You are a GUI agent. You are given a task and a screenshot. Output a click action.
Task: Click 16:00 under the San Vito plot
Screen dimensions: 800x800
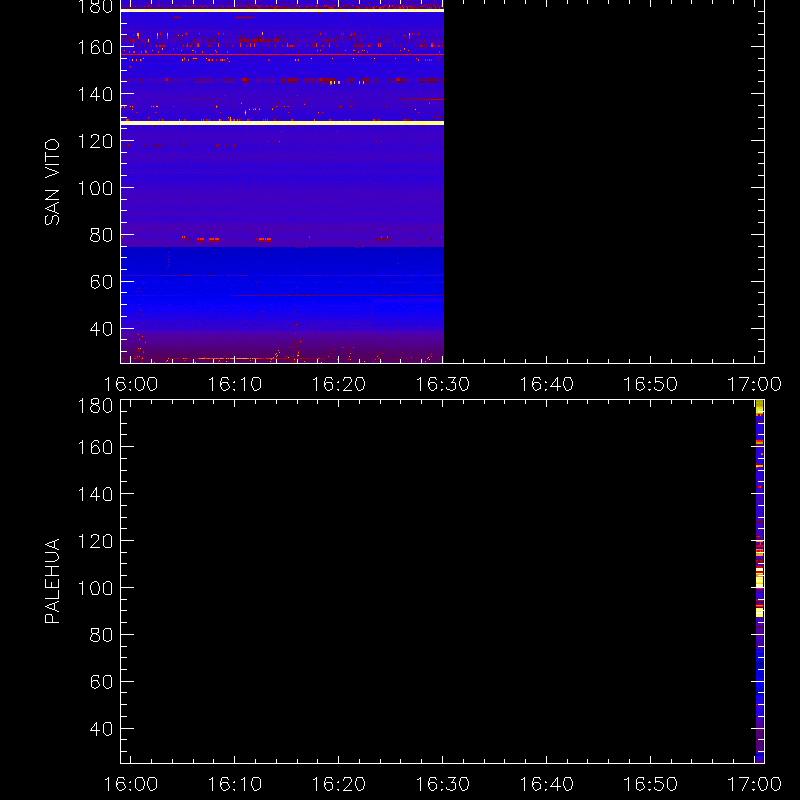coord(131,384)
